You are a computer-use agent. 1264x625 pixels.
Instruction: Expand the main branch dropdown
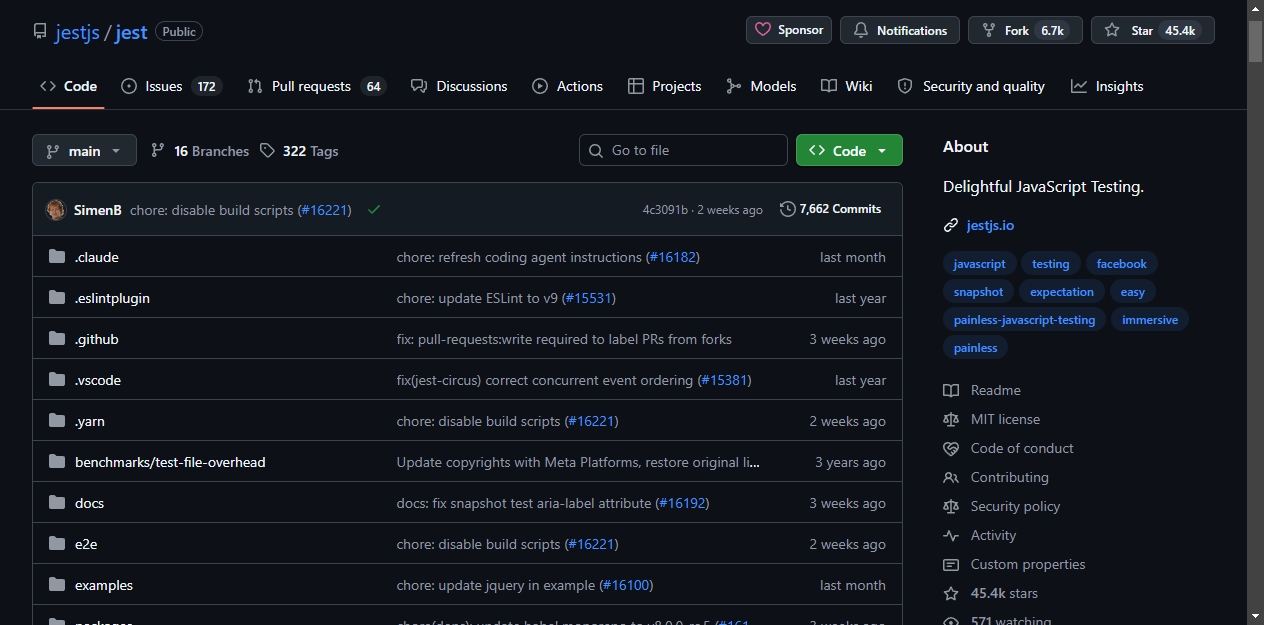click(84, 151)
